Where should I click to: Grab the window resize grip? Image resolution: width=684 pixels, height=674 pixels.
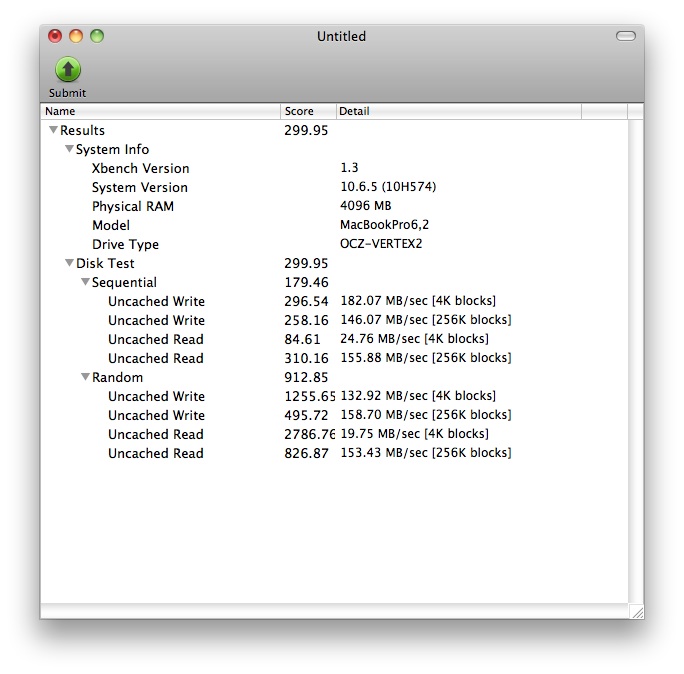point(637,612)
